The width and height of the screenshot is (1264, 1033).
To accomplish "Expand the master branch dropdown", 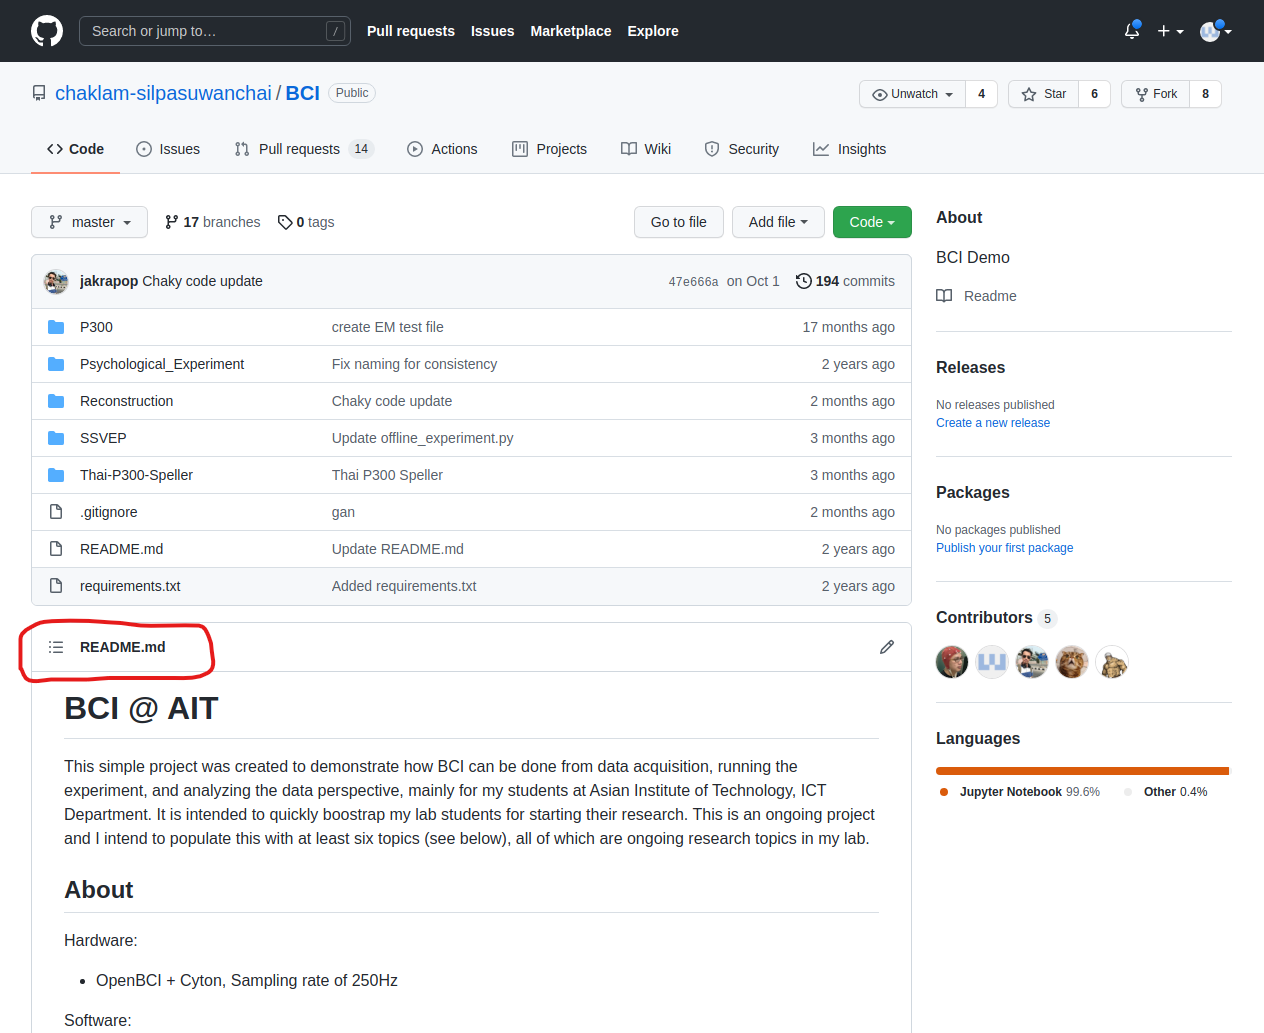I will 90,222.
